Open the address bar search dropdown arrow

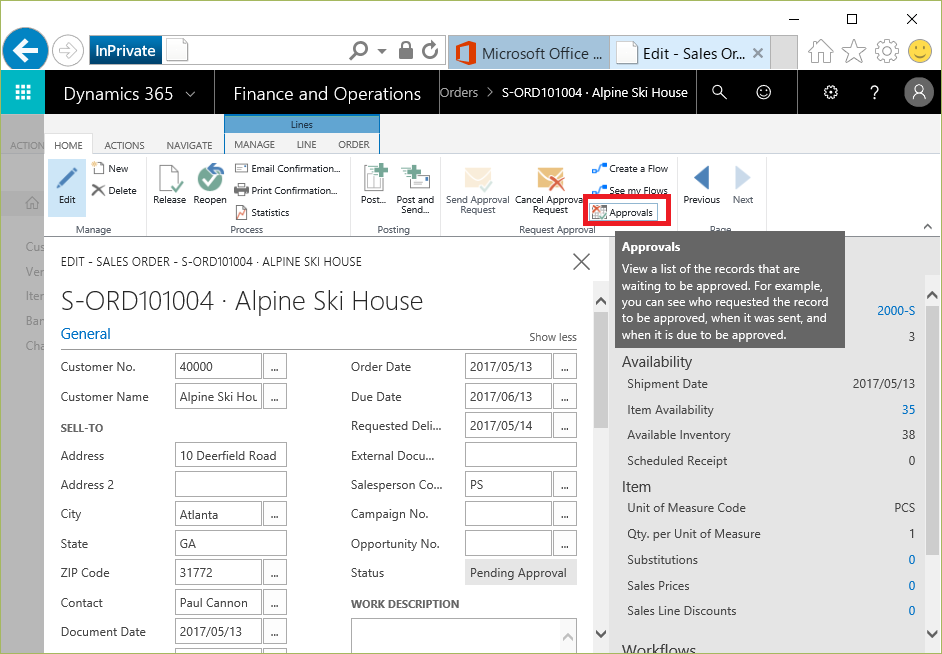382,52
